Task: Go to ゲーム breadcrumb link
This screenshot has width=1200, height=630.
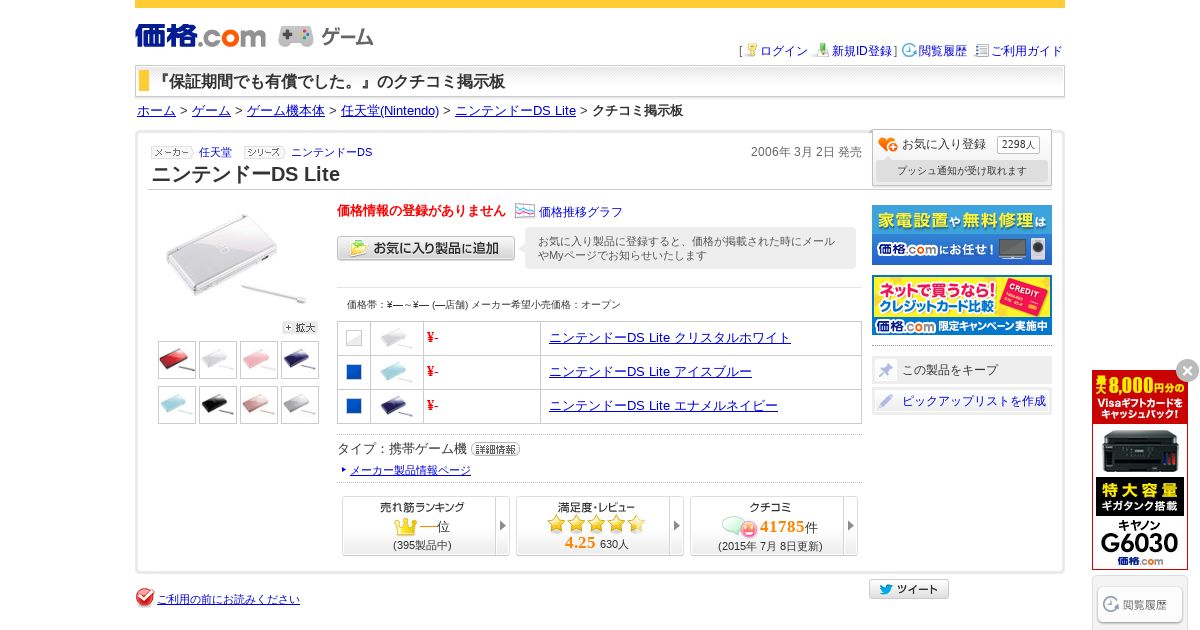Action: (211, 111)
